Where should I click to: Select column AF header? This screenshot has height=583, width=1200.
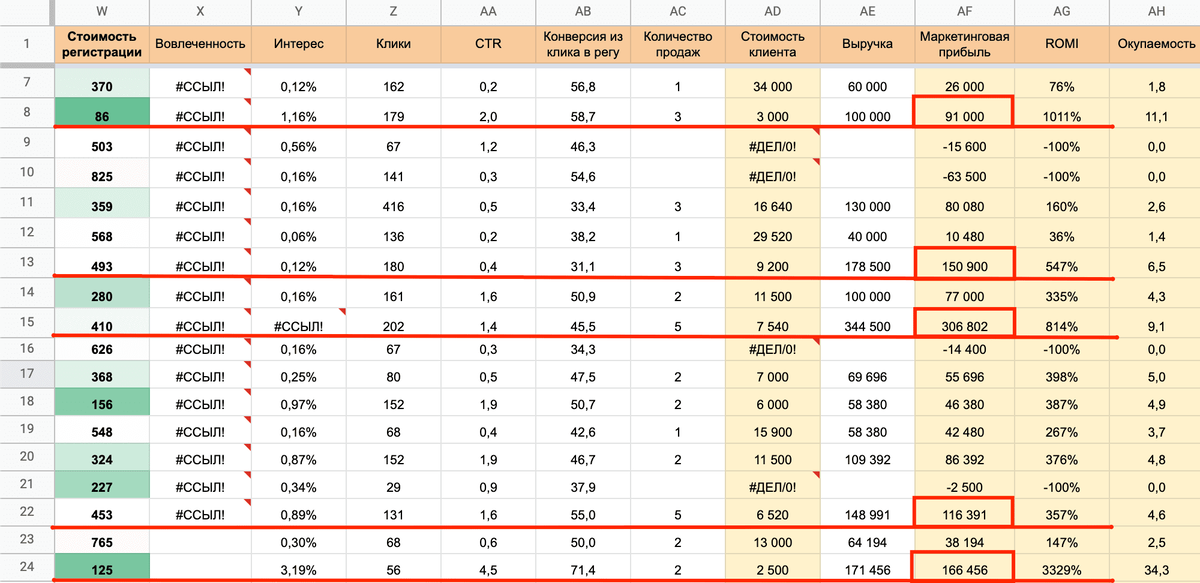point(964,12)
